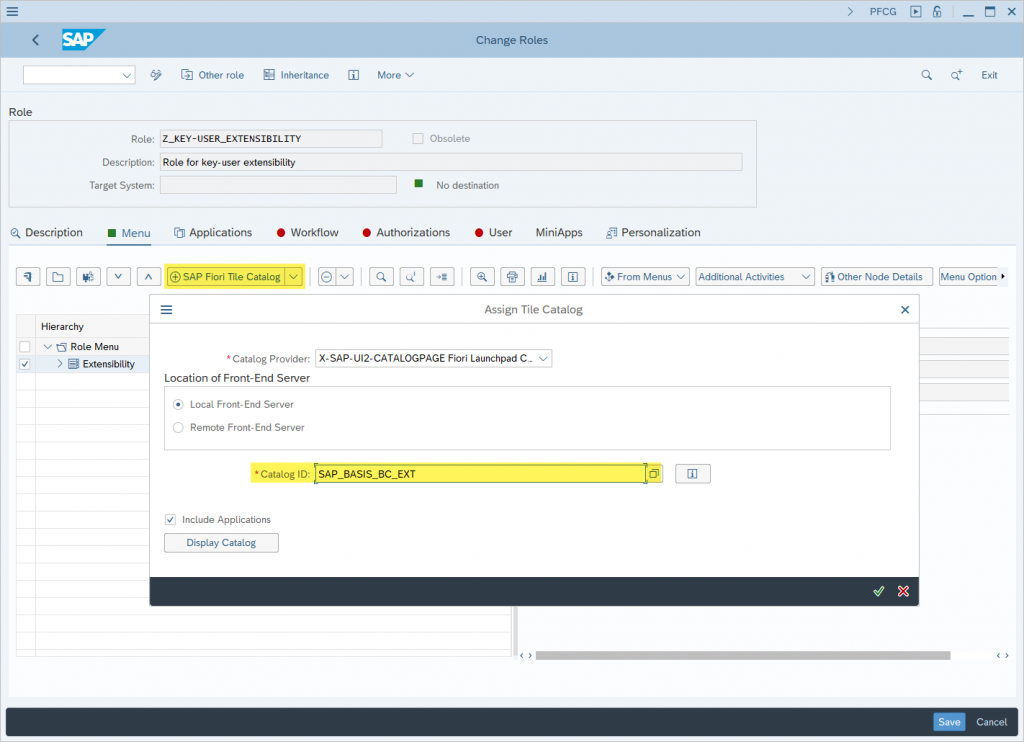This screenshot has height=742, width=1024.
Task: Select Remote Front-End Server radio button
Action: (178, 427)
